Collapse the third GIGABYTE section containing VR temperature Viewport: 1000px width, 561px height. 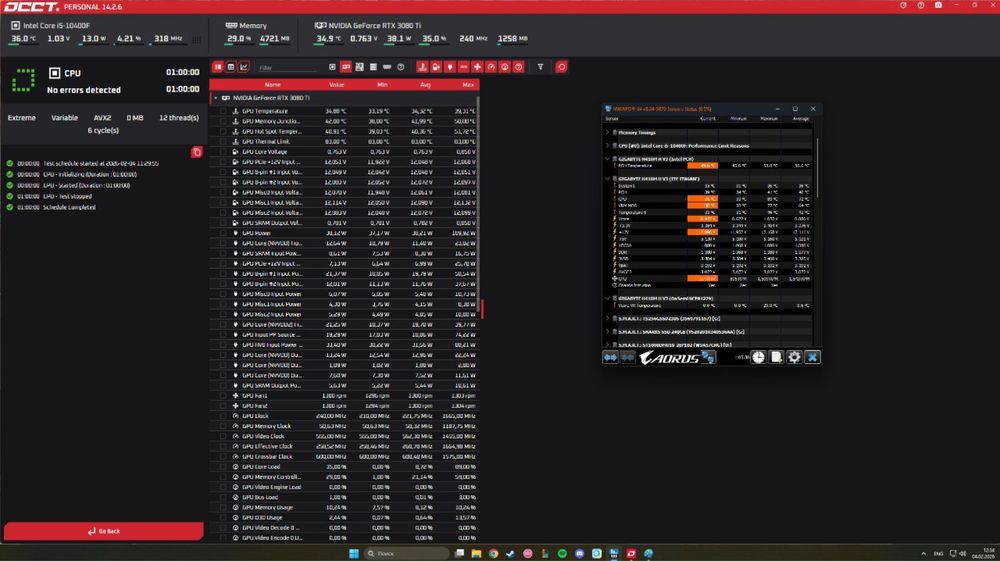pos(607,298)
